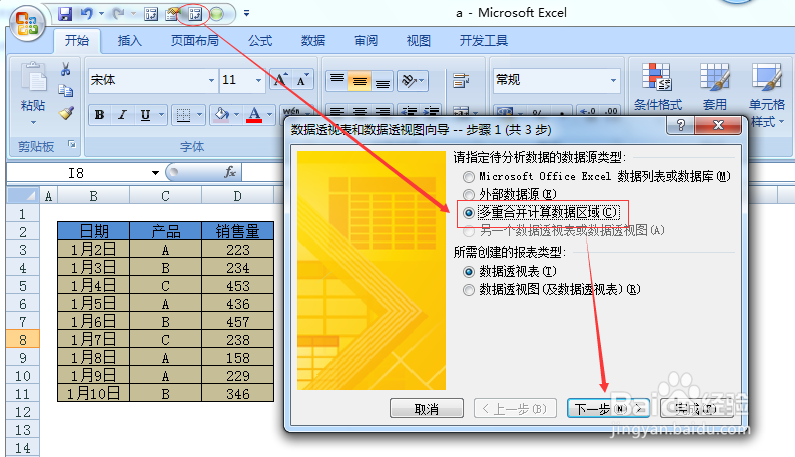Click 下一步 to go to next wizard step
Viewport: 795px width, 457px height.
point(608,409)
